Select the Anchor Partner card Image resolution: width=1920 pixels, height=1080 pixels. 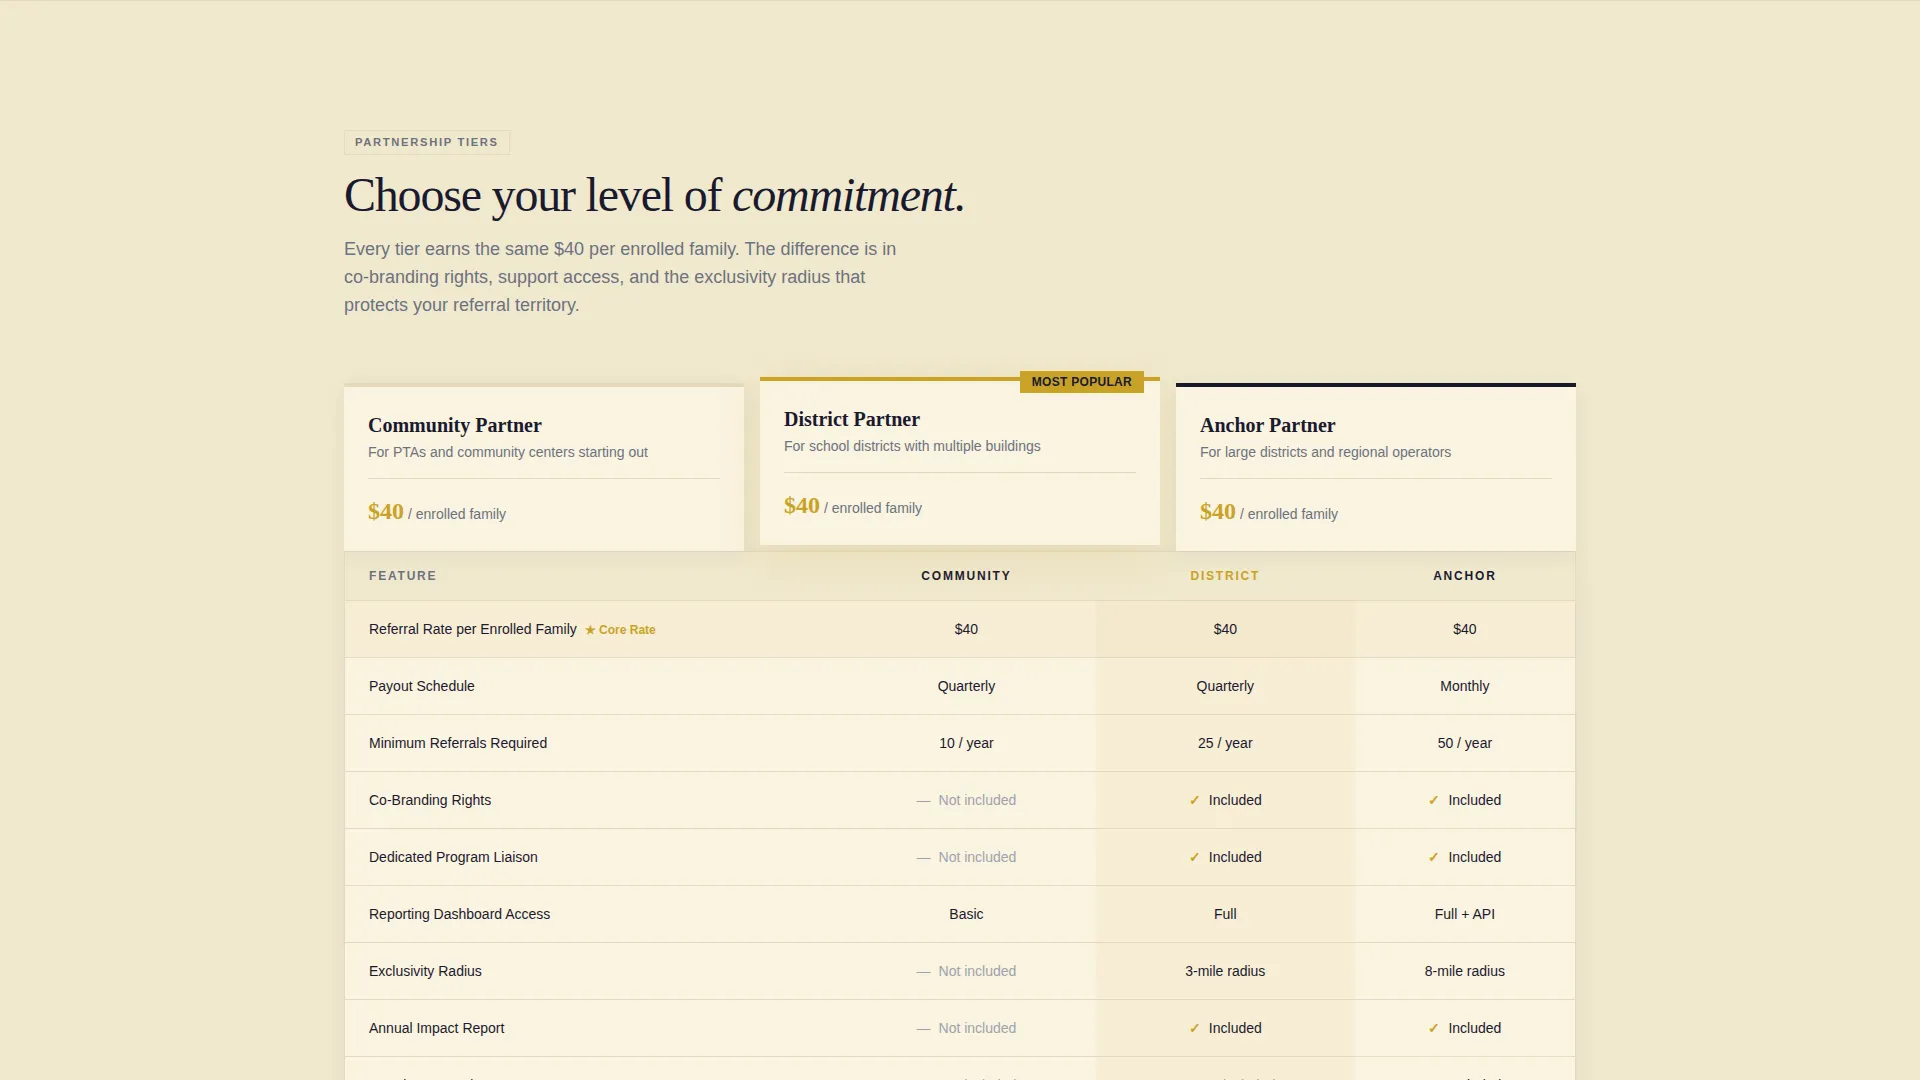coord(1376,467)
